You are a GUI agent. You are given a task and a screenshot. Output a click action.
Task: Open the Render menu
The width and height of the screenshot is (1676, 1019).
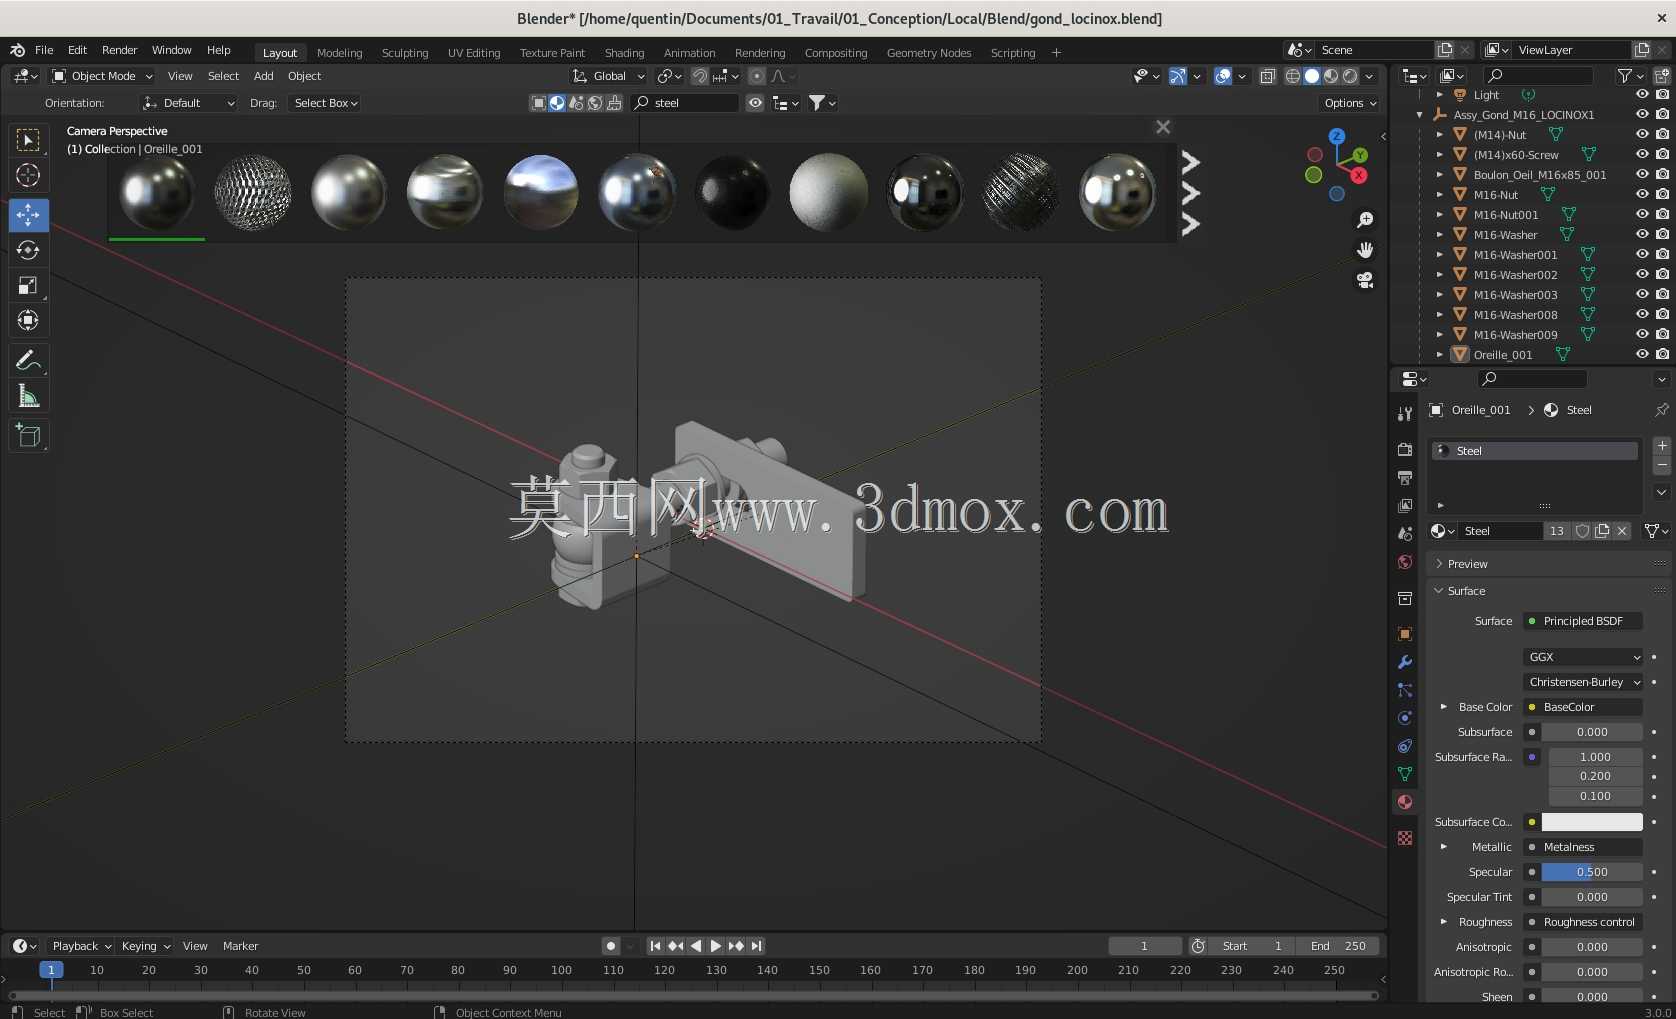[119, 50]
